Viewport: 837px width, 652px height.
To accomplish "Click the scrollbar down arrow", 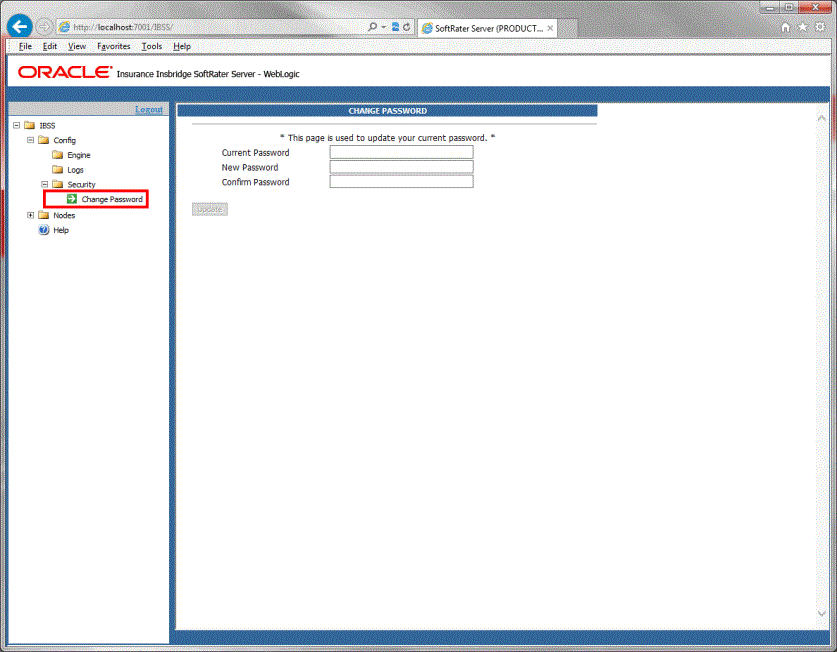I will coord(822,613).
